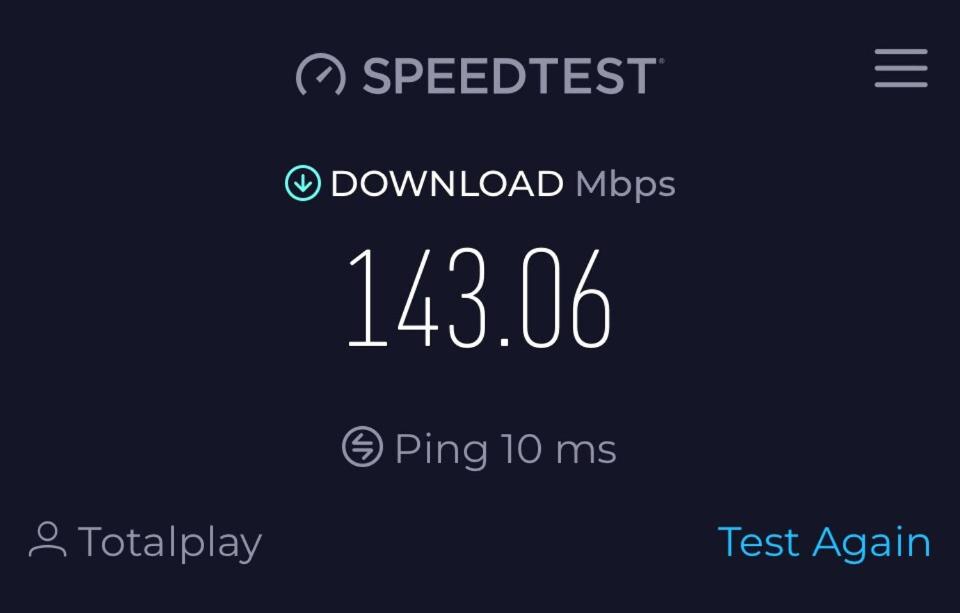Viewport: 960px width, 613px height.
Task: Run the test via Test Again
Action: point(824,542)
